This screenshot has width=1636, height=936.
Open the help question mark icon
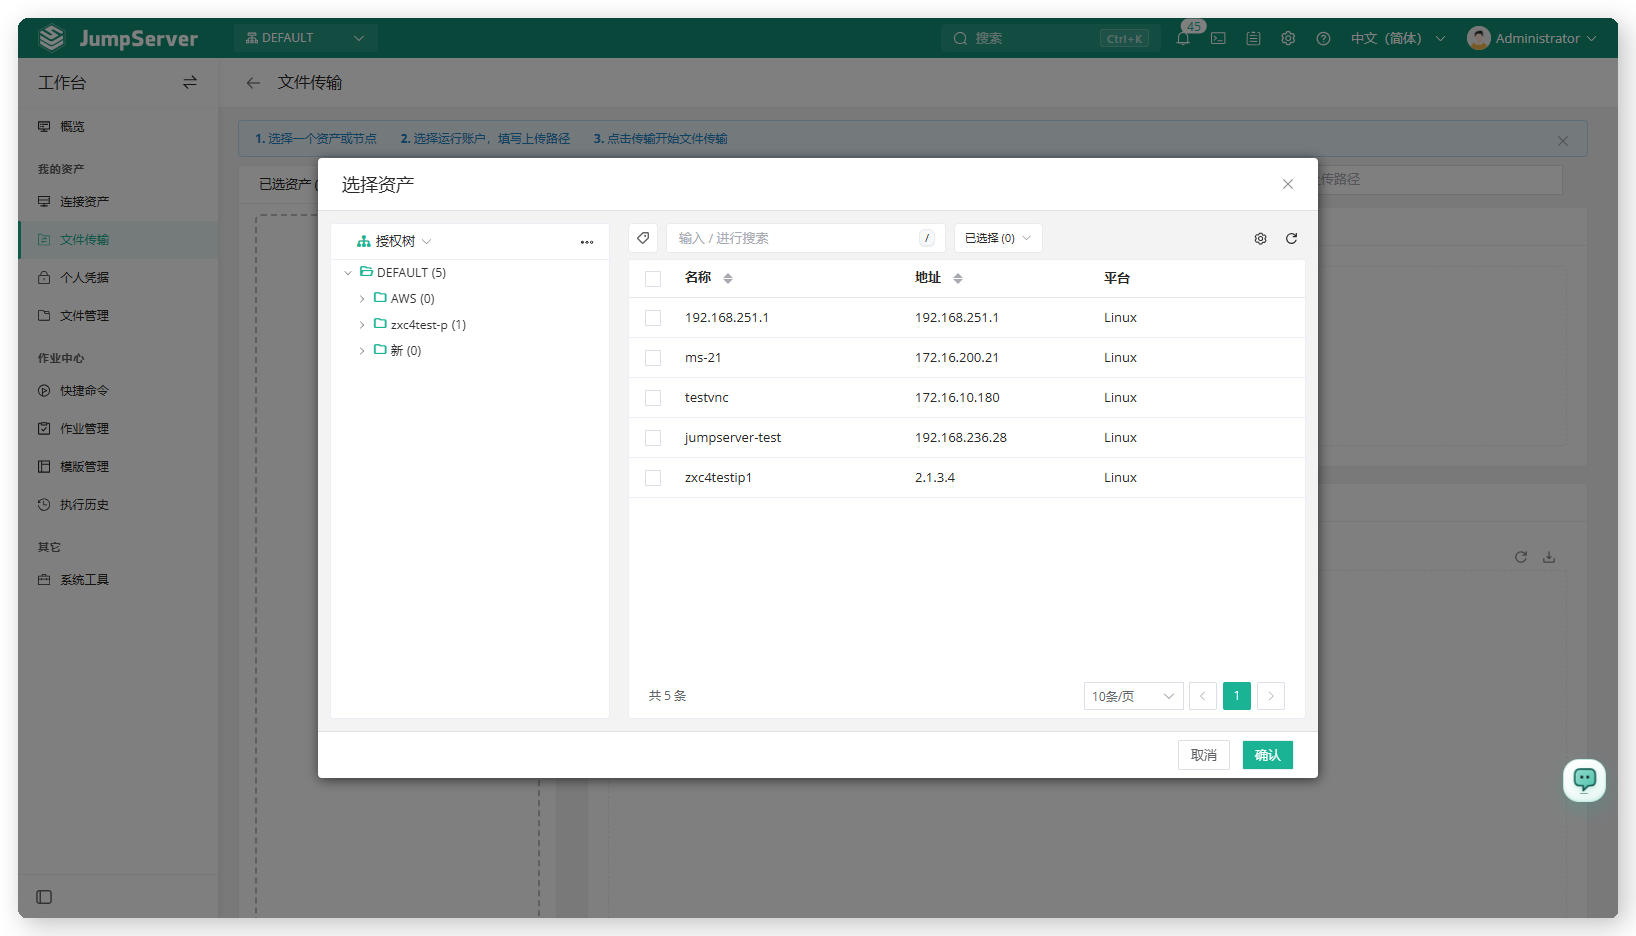click(1323, 38)
